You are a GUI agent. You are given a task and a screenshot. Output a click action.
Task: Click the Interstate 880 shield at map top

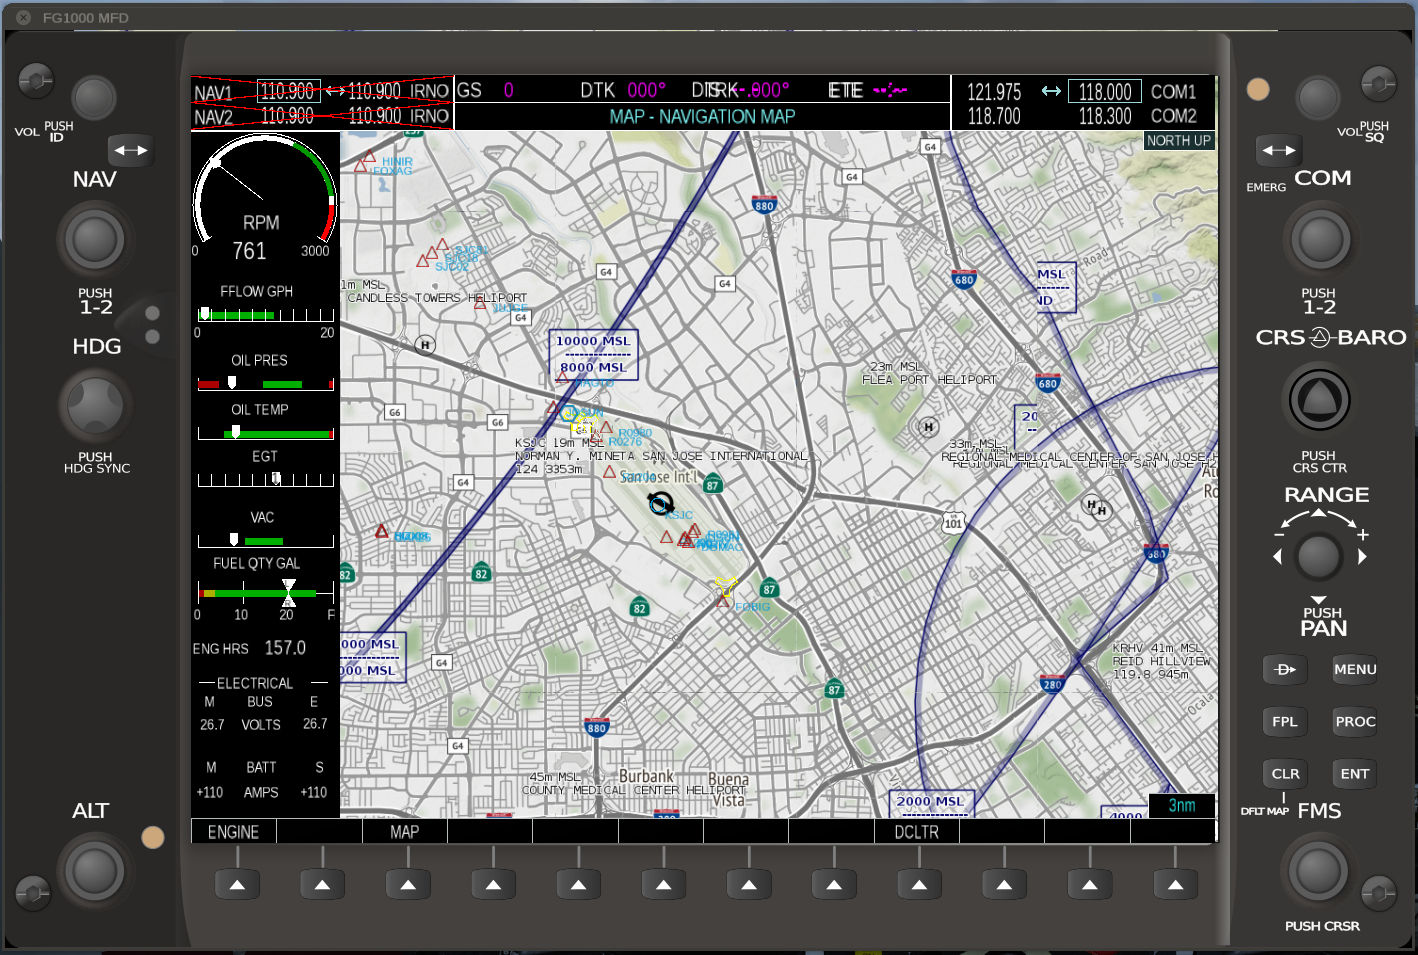coord(764,205)
